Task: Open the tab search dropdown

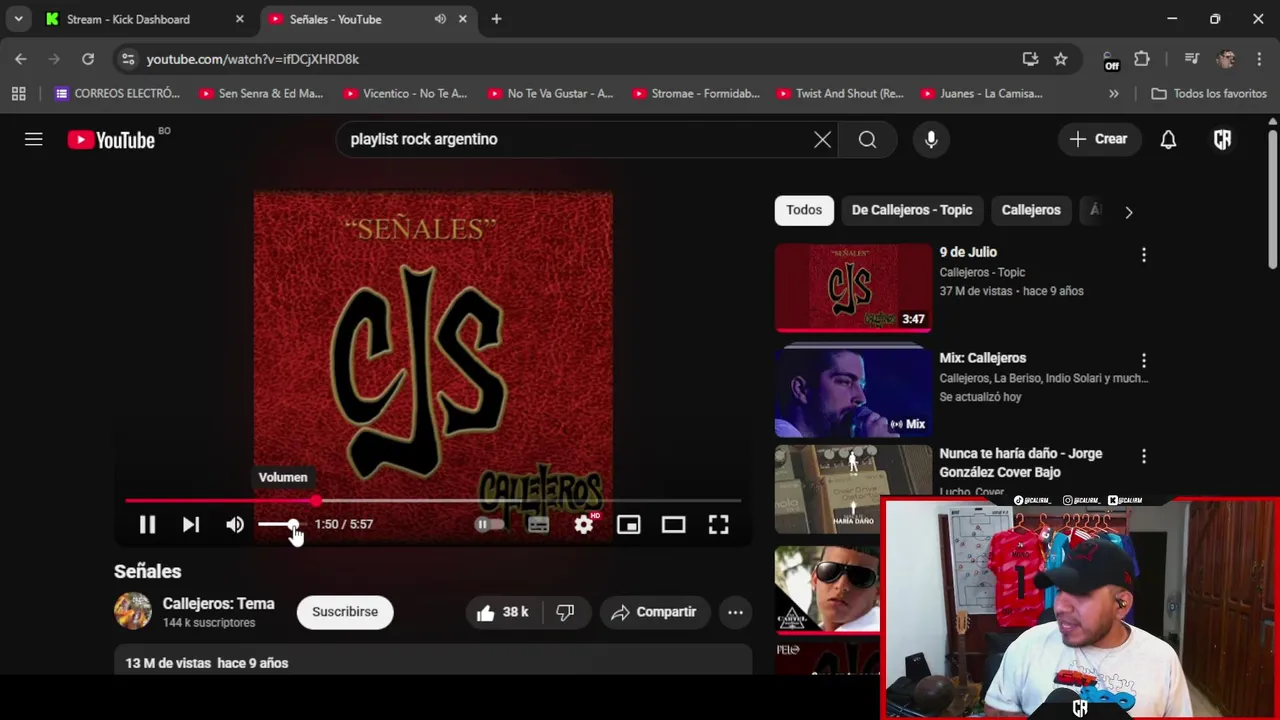Action: [x=18, y=19]
